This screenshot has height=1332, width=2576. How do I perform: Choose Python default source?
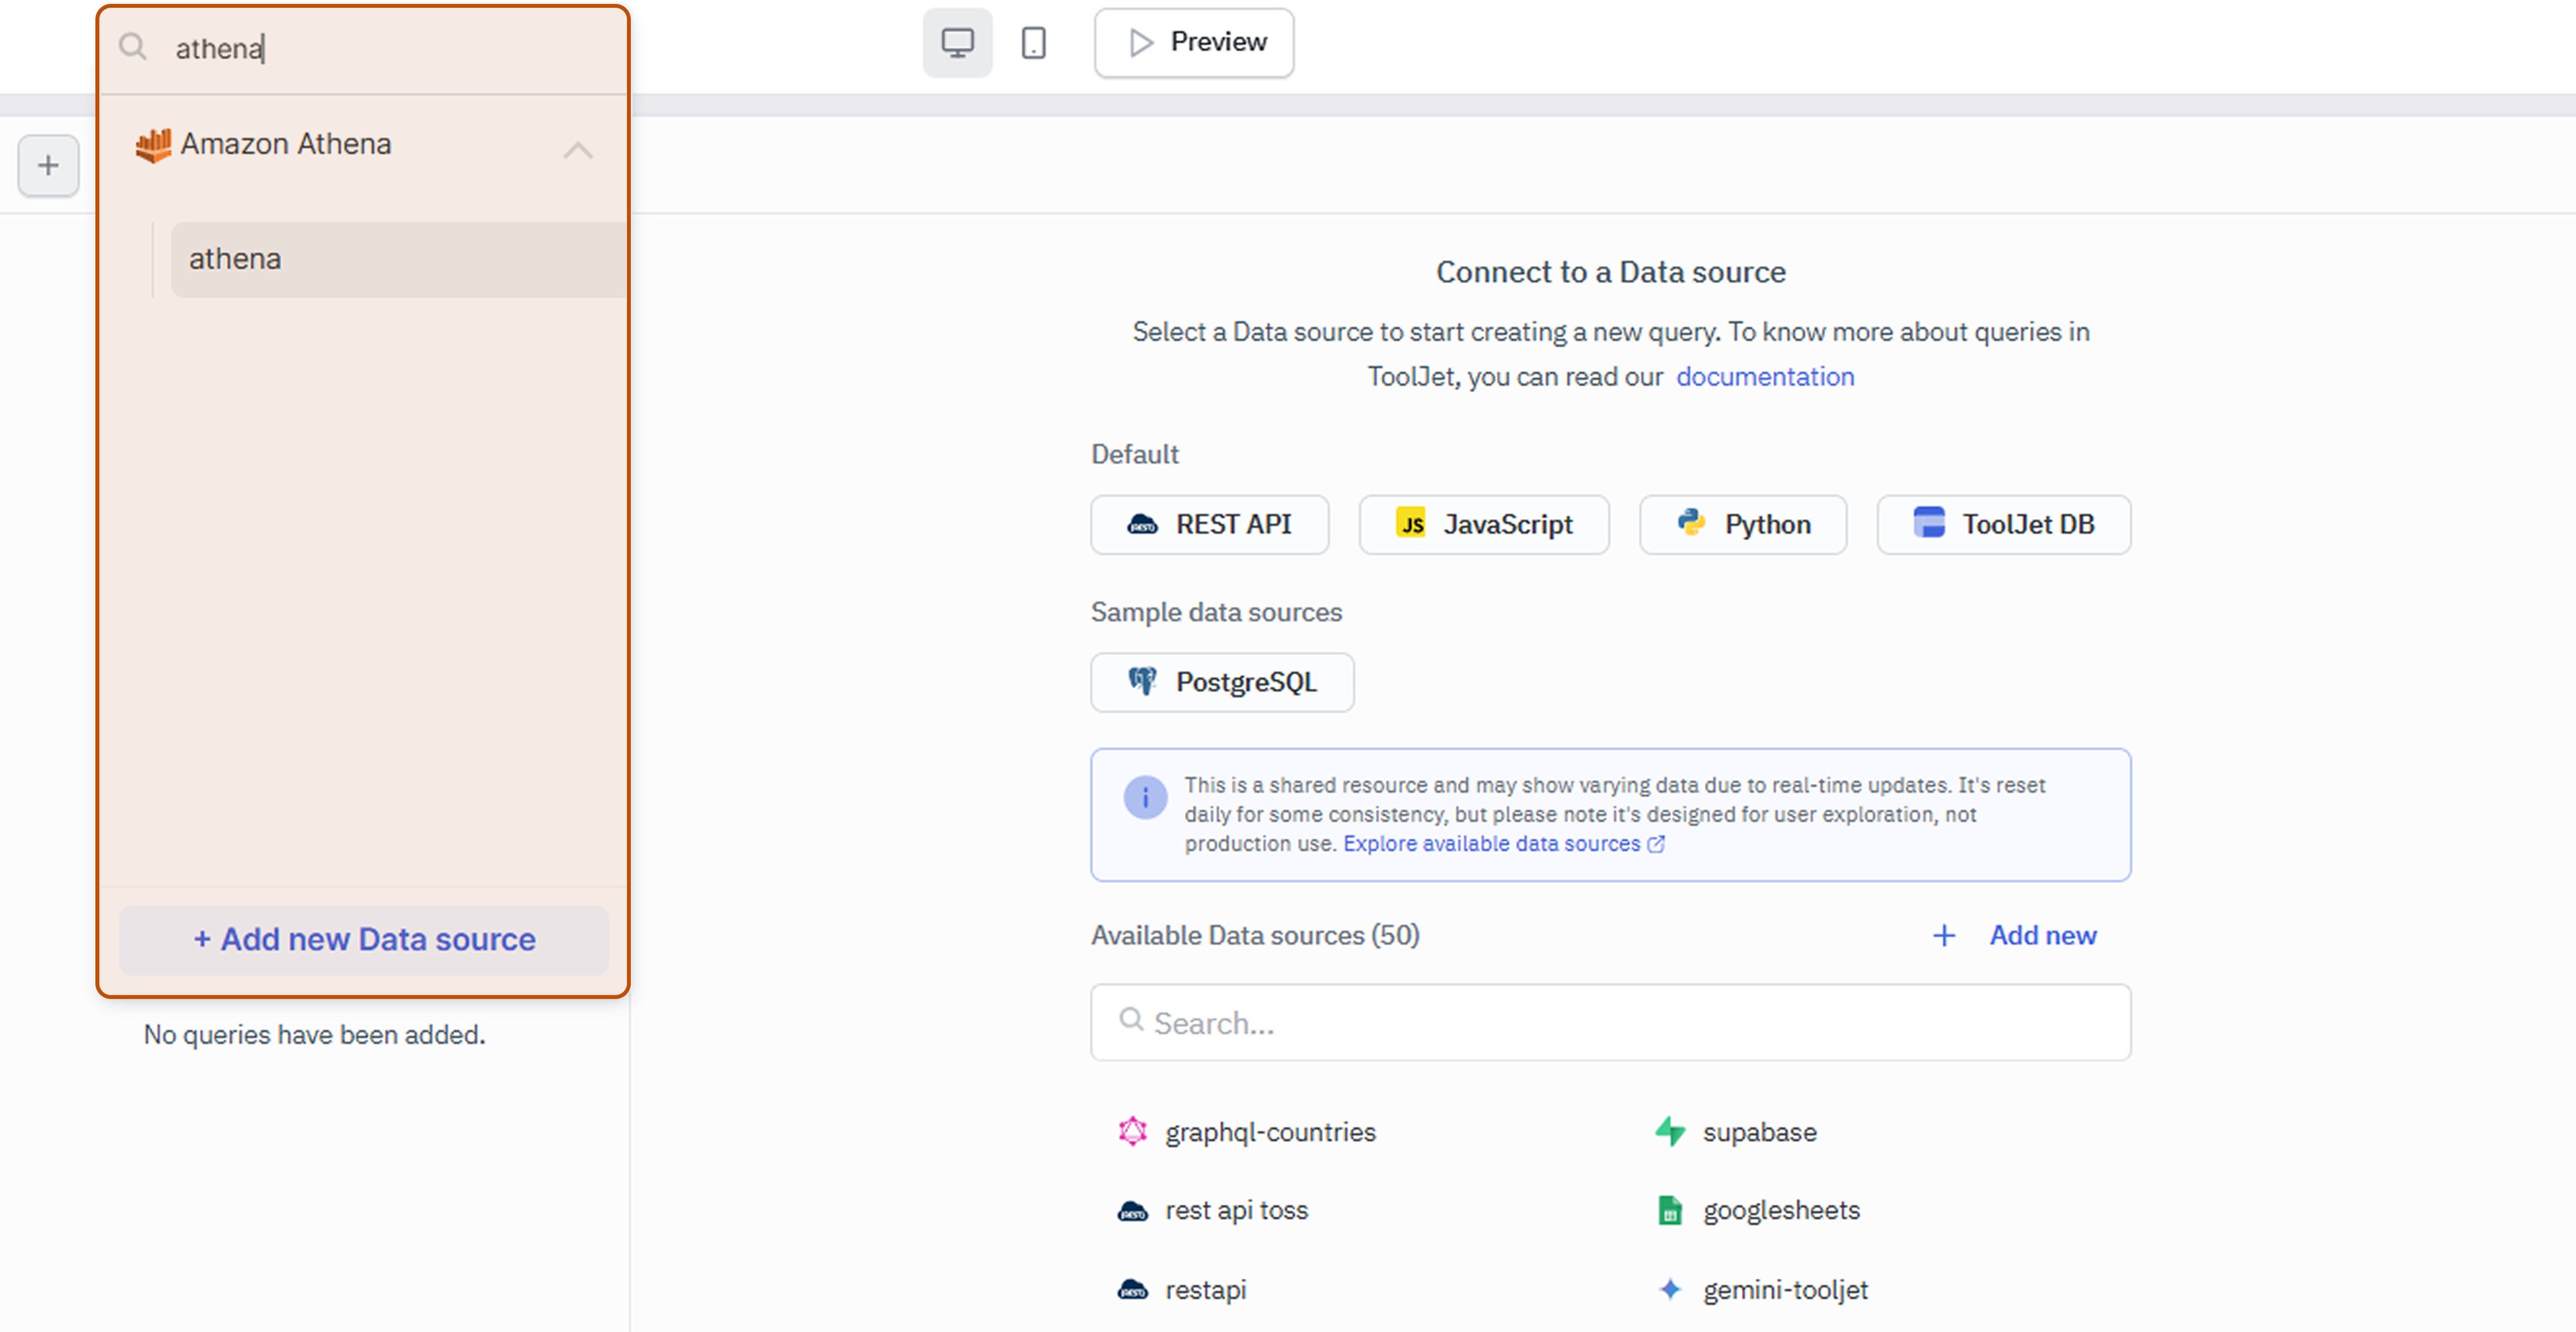1742,524
